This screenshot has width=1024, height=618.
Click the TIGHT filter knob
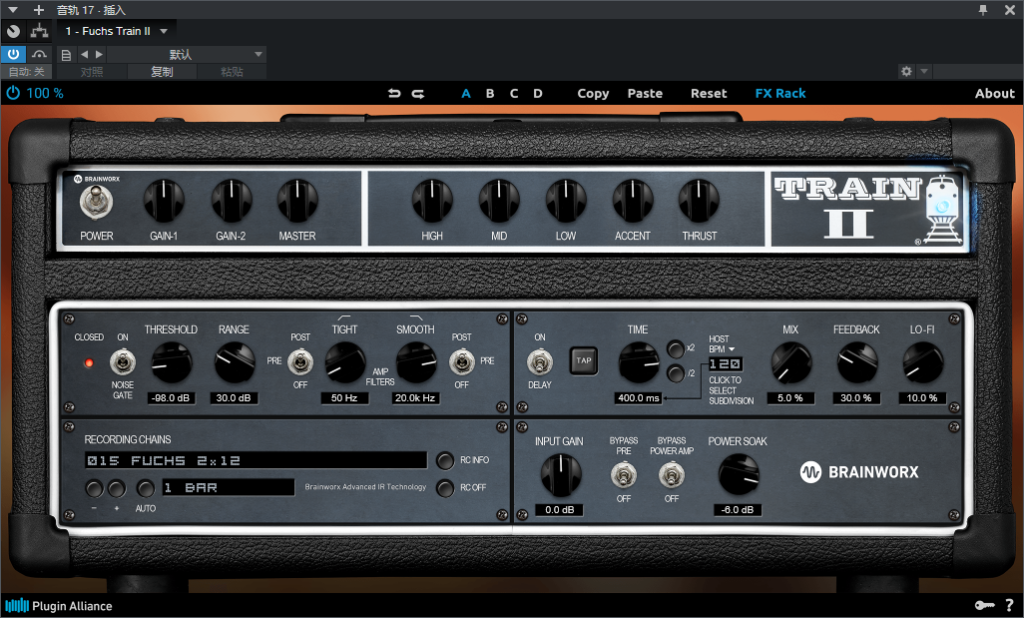[x=345, y=362]
